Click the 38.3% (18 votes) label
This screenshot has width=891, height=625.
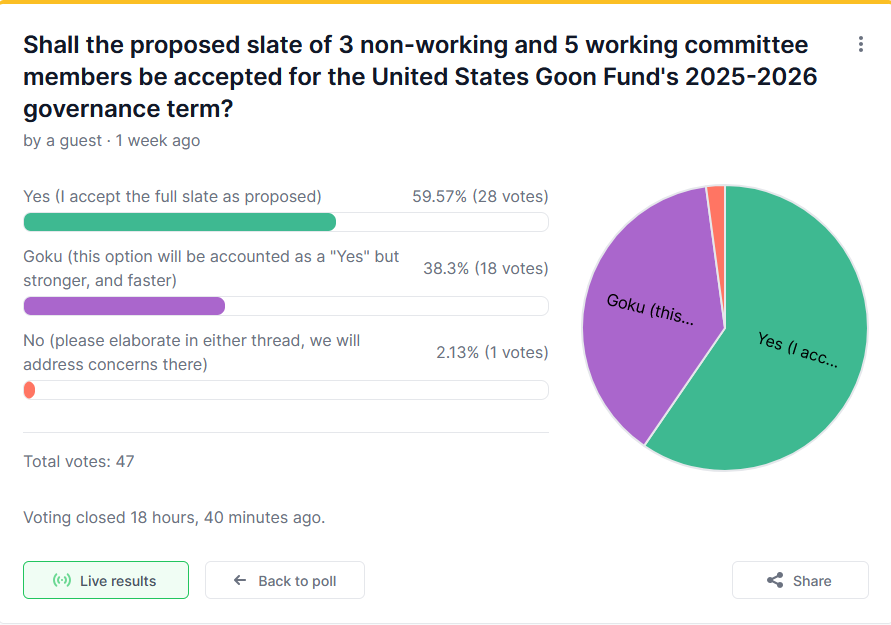485,269
